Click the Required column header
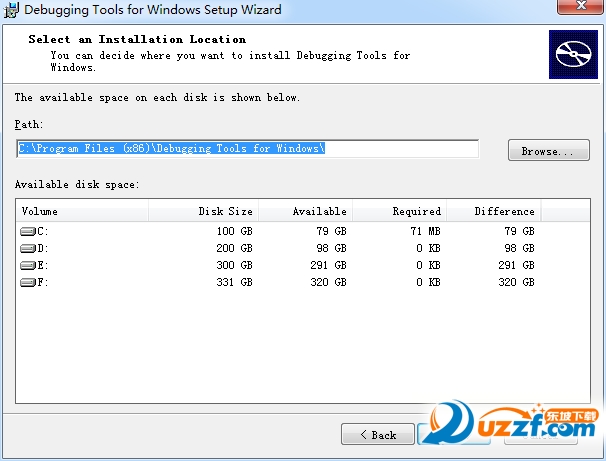 [x=400, y=211]
